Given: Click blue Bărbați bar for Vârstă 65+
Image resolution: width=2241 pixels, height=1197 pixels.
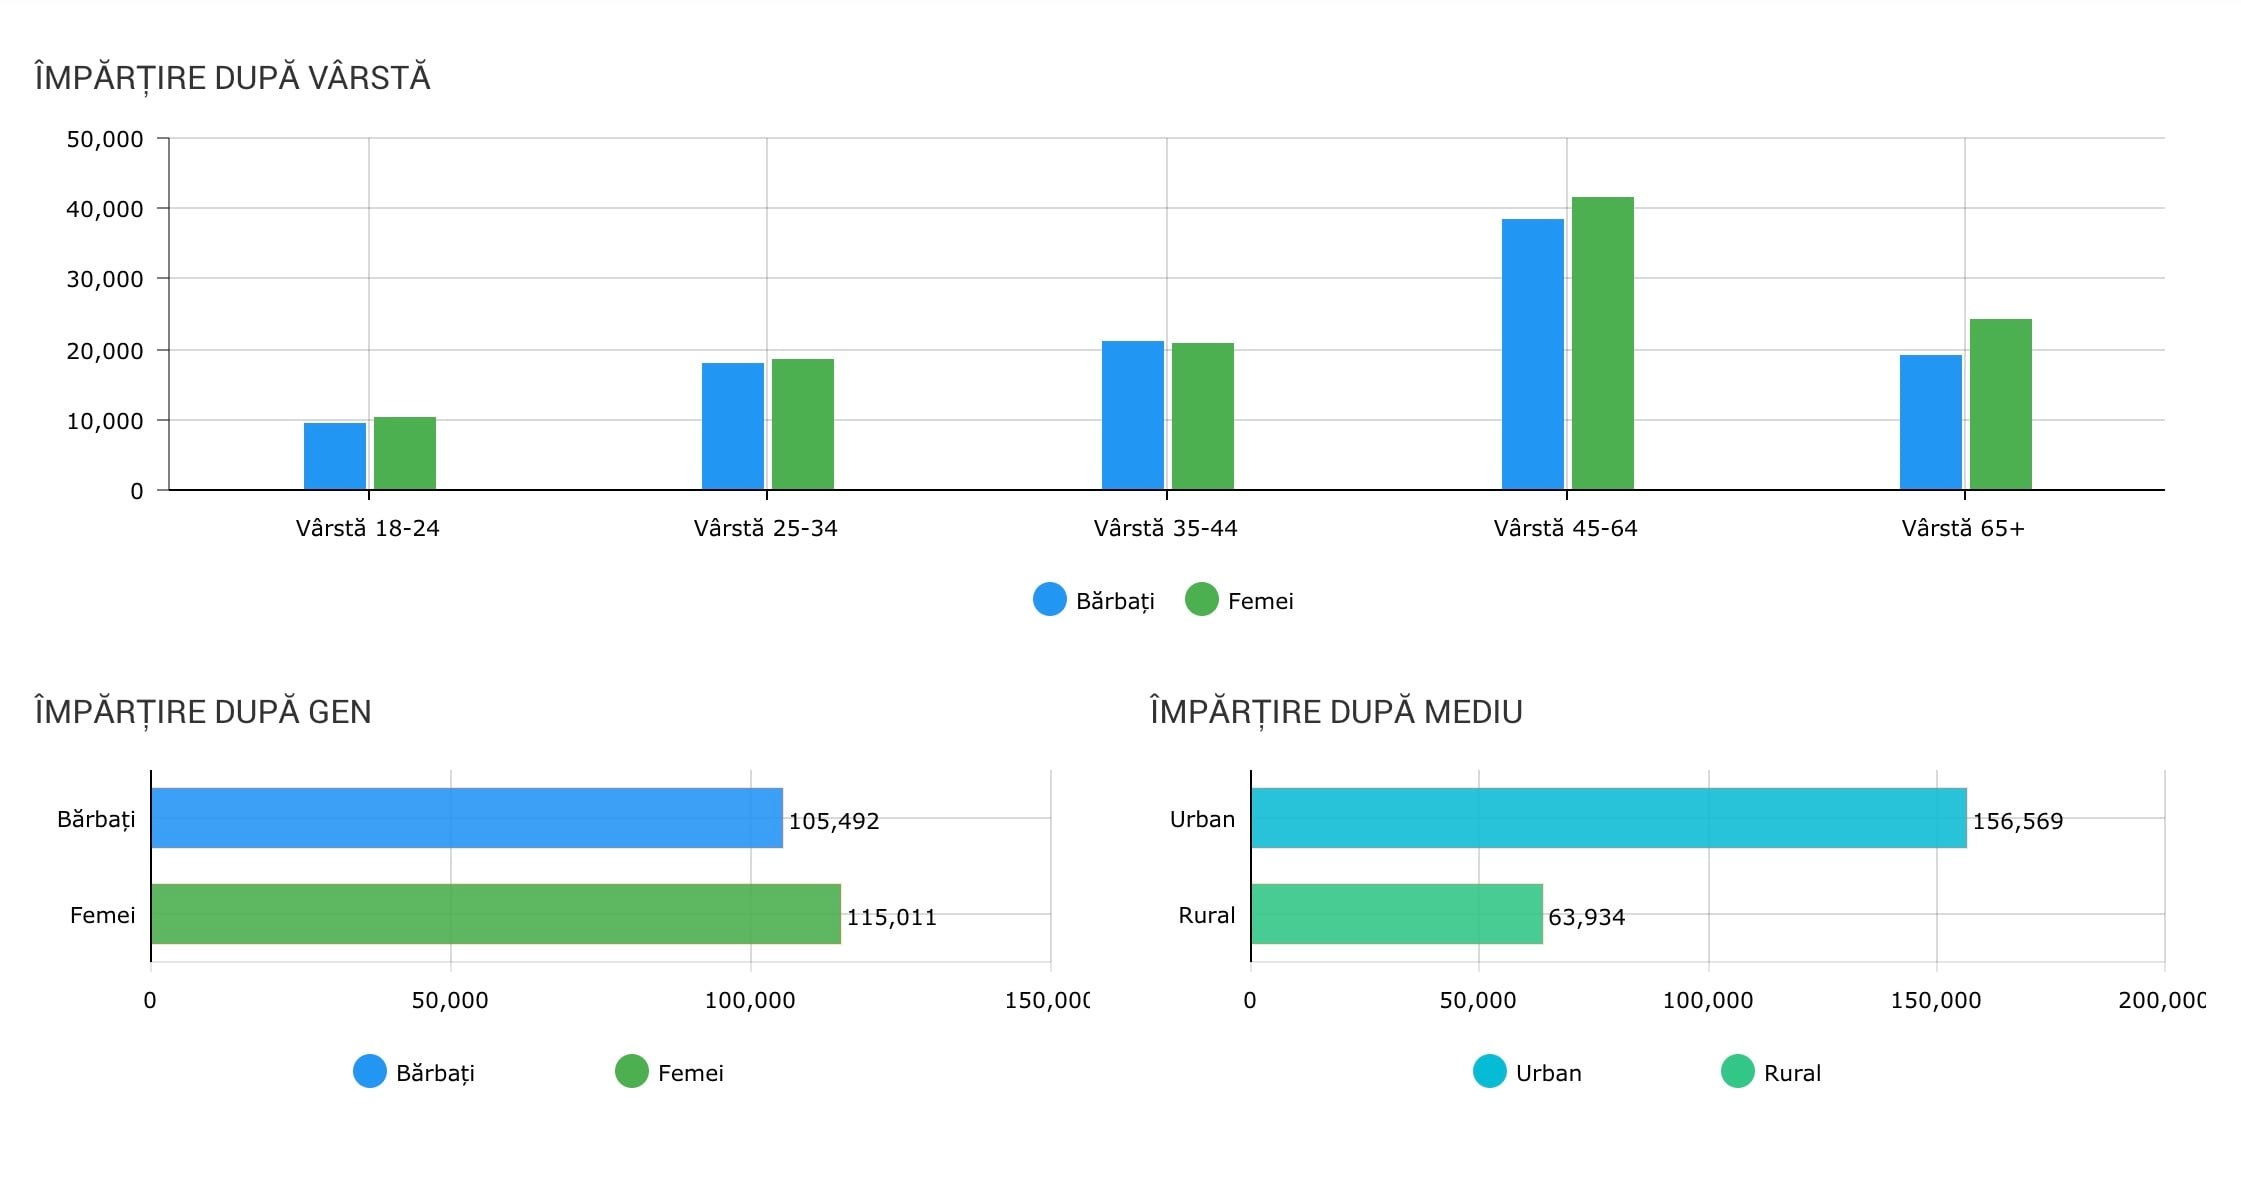Looking at the screenshot, I should point(1931,422).
